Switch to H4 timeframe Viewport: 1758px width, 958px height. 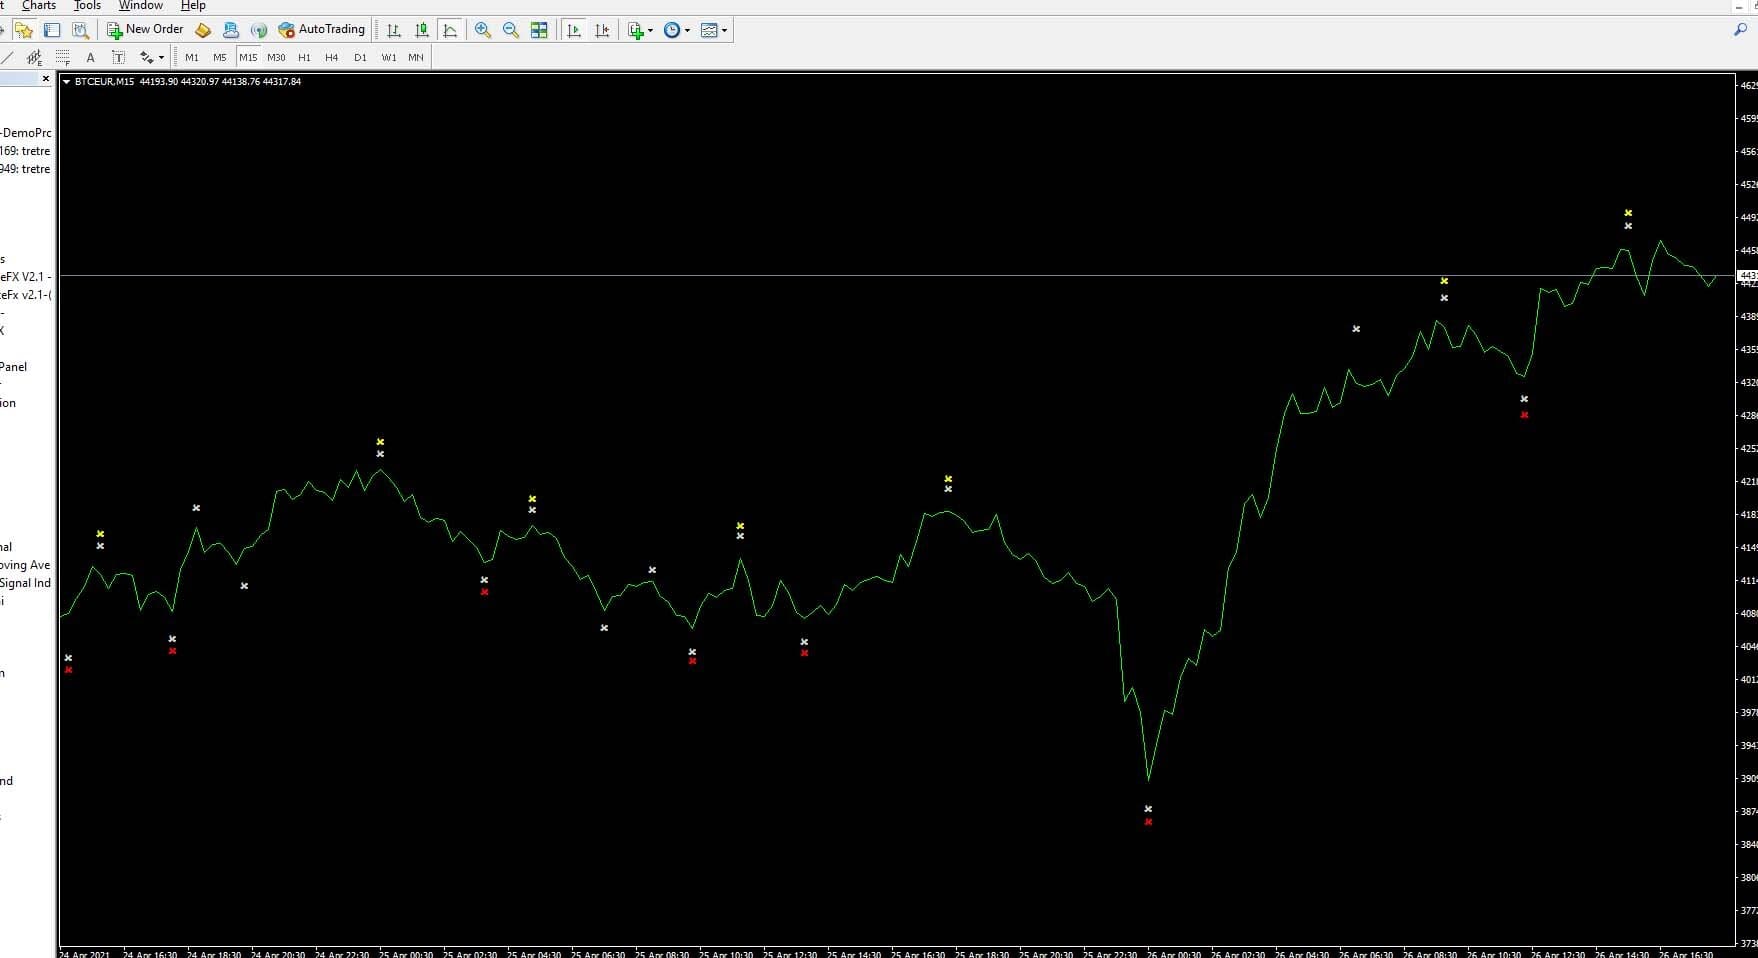332,57
